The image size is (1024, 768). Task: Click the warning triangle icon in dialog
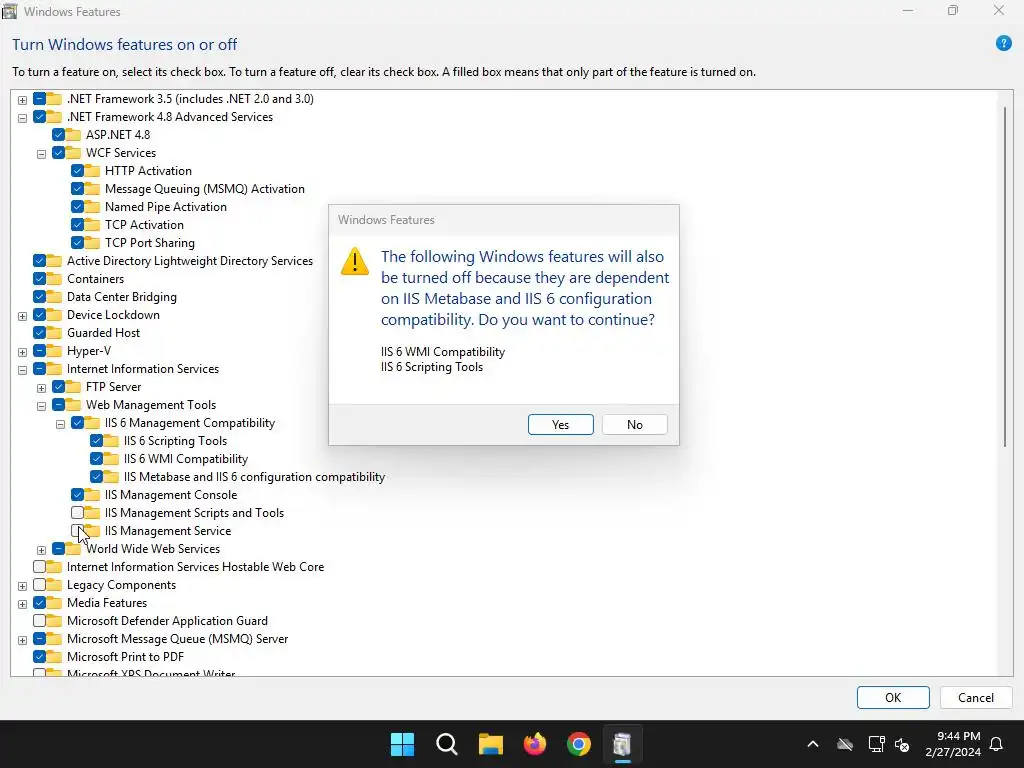tap(355, 262)
